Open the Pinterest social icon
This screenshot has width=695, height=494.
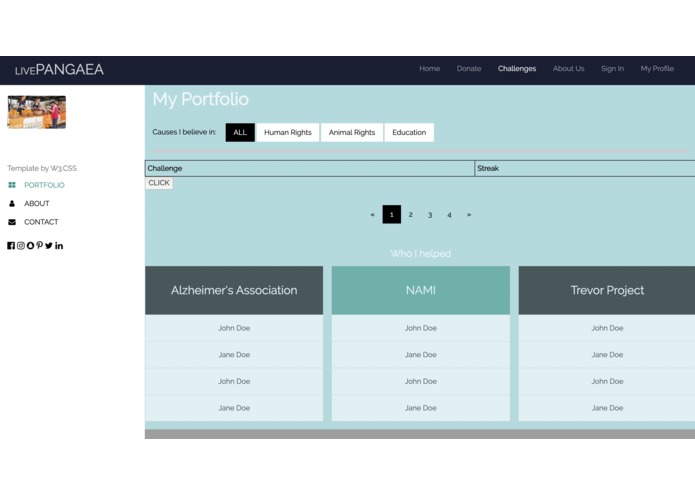coord(39,245)
